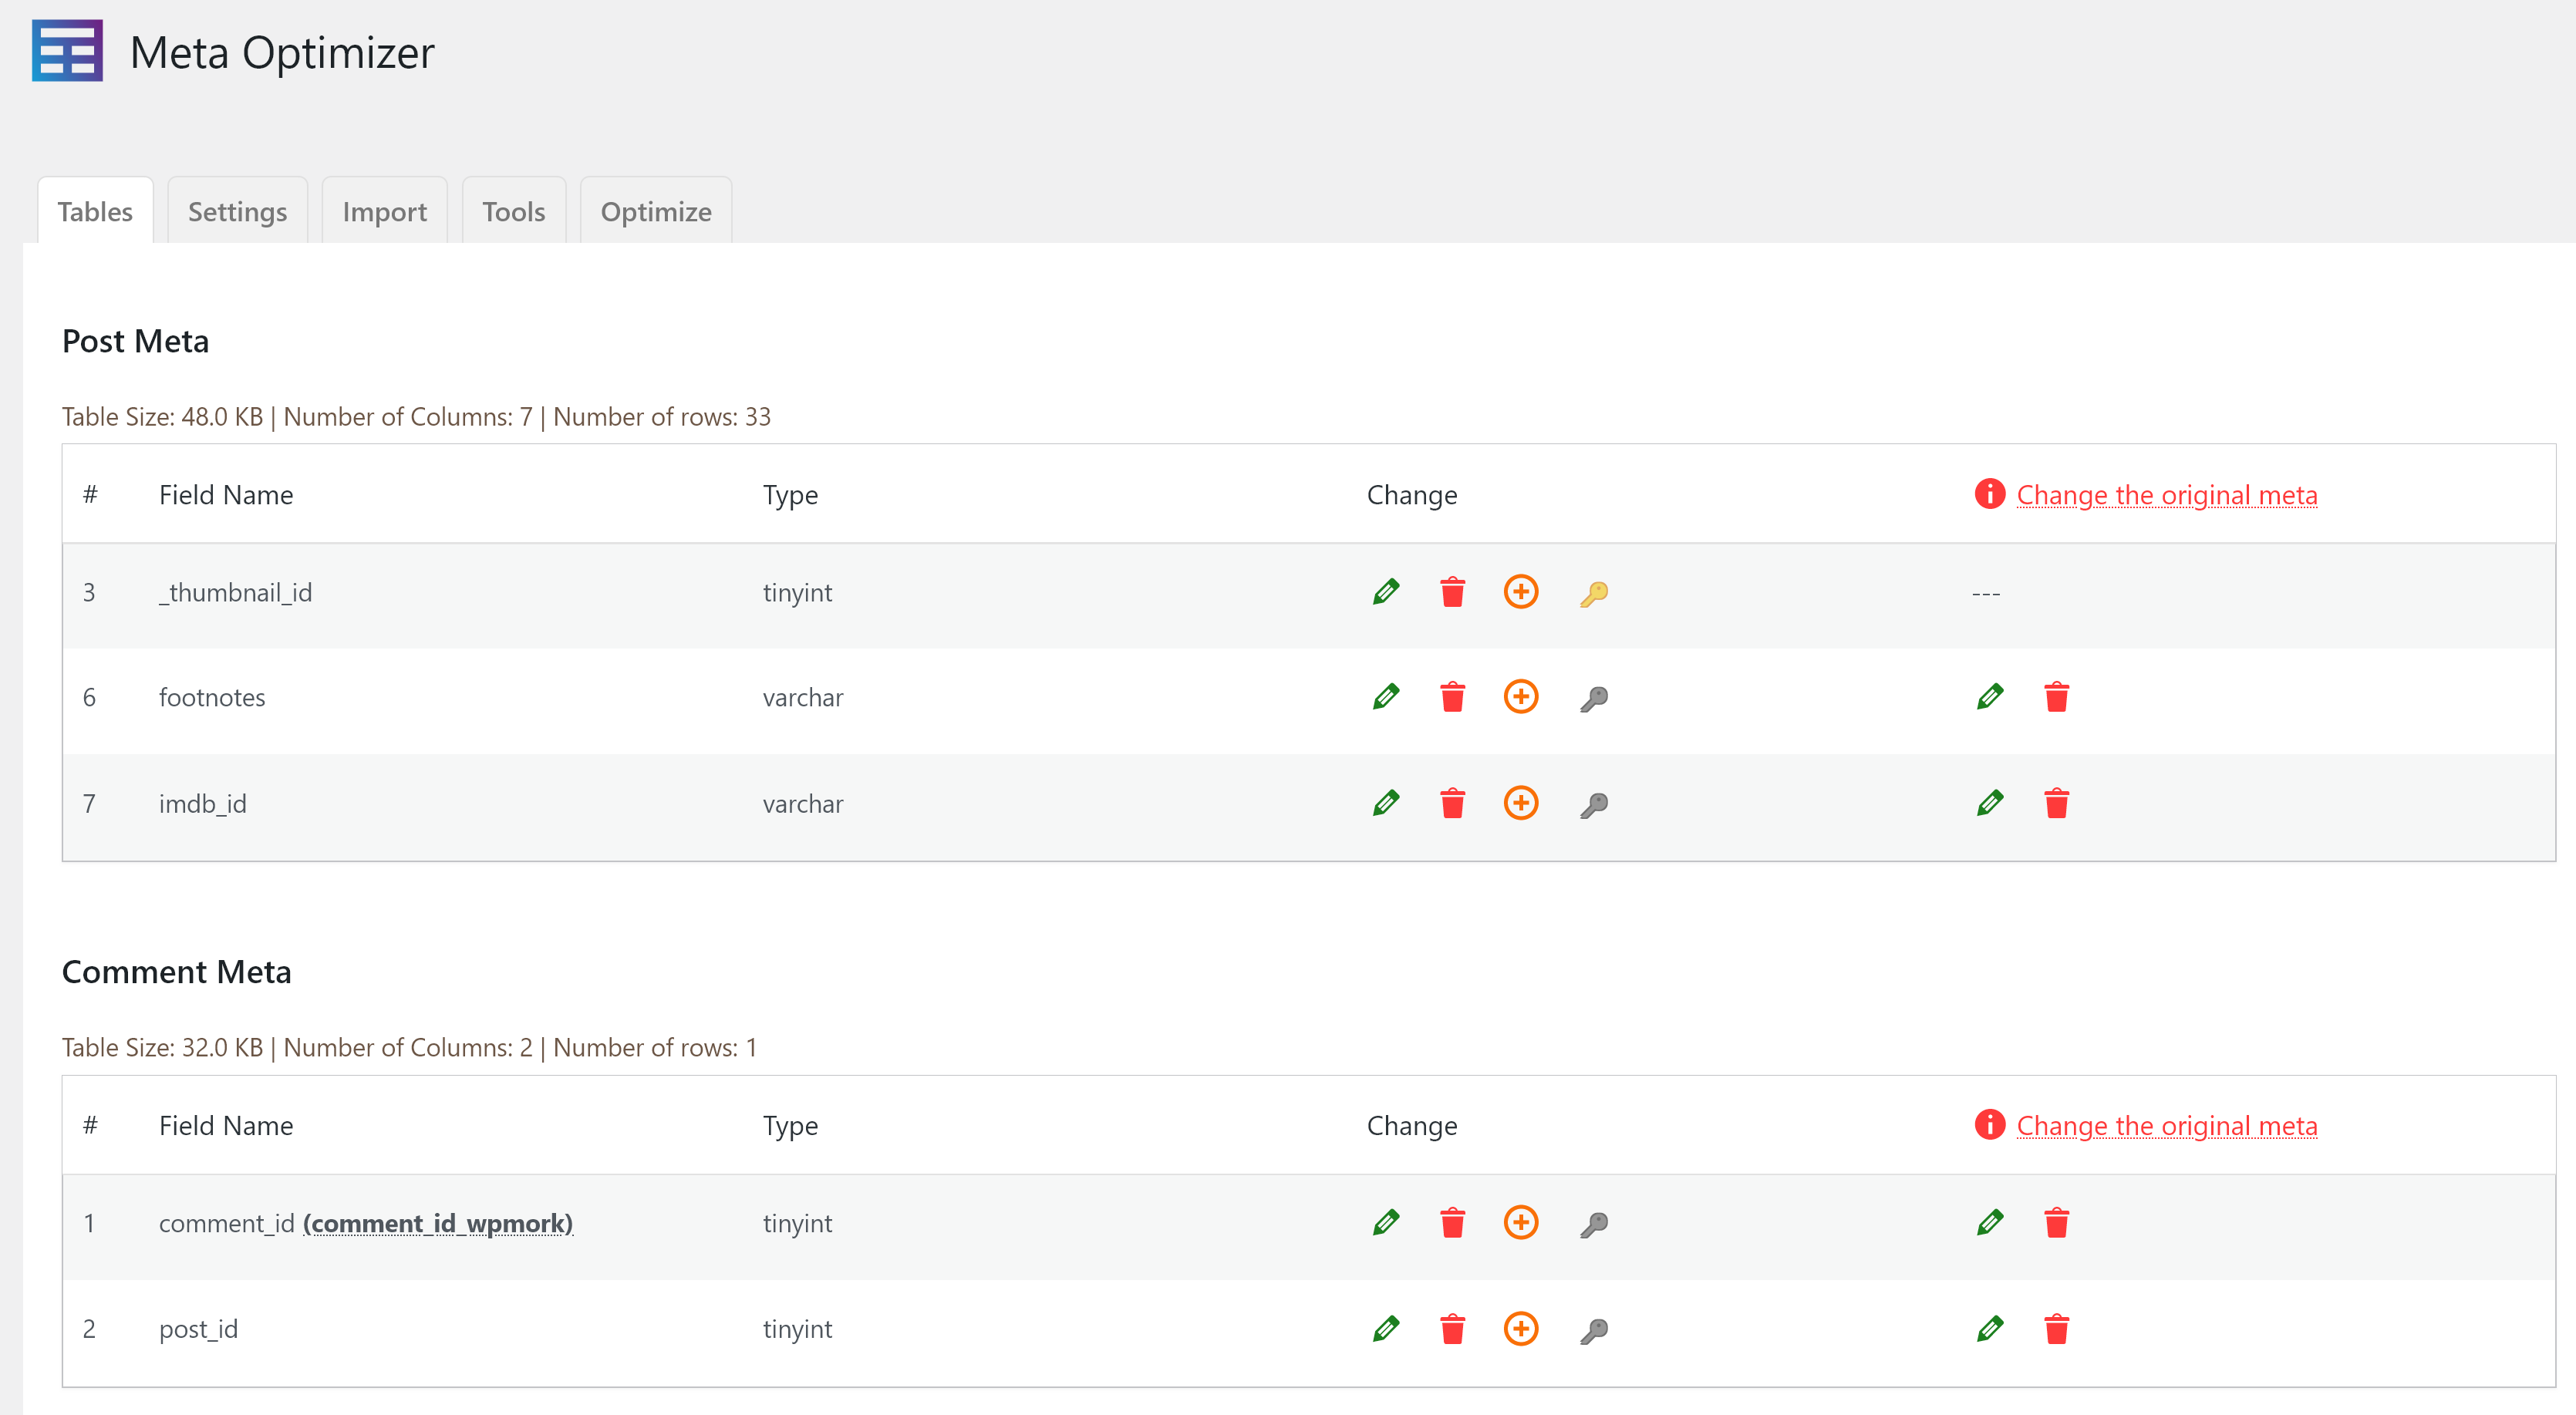Click the Meta Optimizer logo icon
This screenshot has width=2576, height=1415.
(x=67, y=51)
